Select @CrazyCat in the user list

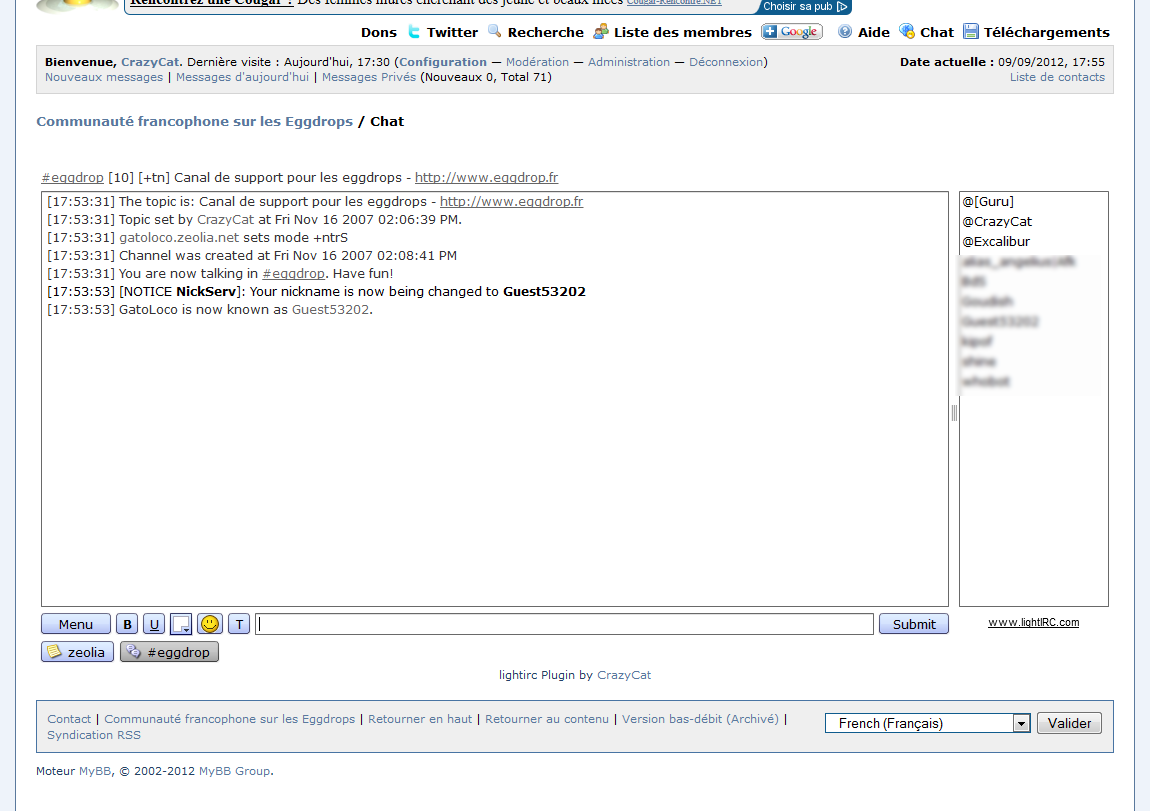pyautogui.click(x=997, y=221)
